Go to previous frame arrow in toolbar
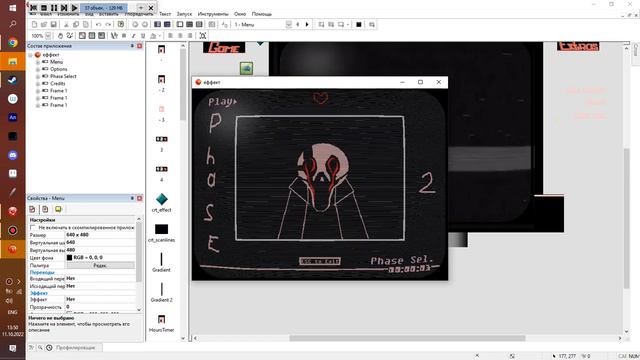Image resolution: width=640 pixels, height=360 pixels. coord(298,24)
